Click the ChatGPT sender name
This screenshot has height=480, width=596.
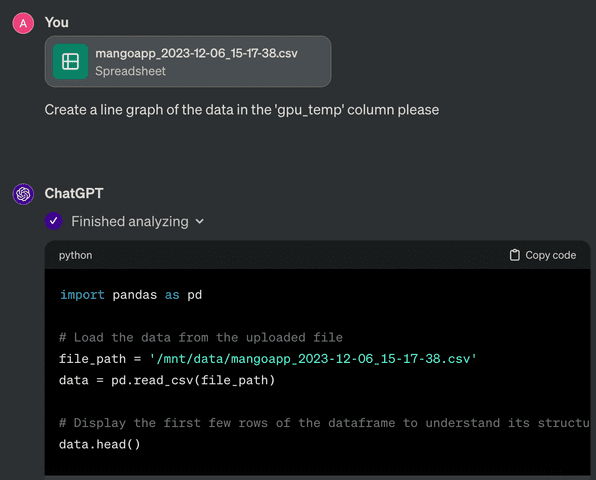click(x=74, y=193)
